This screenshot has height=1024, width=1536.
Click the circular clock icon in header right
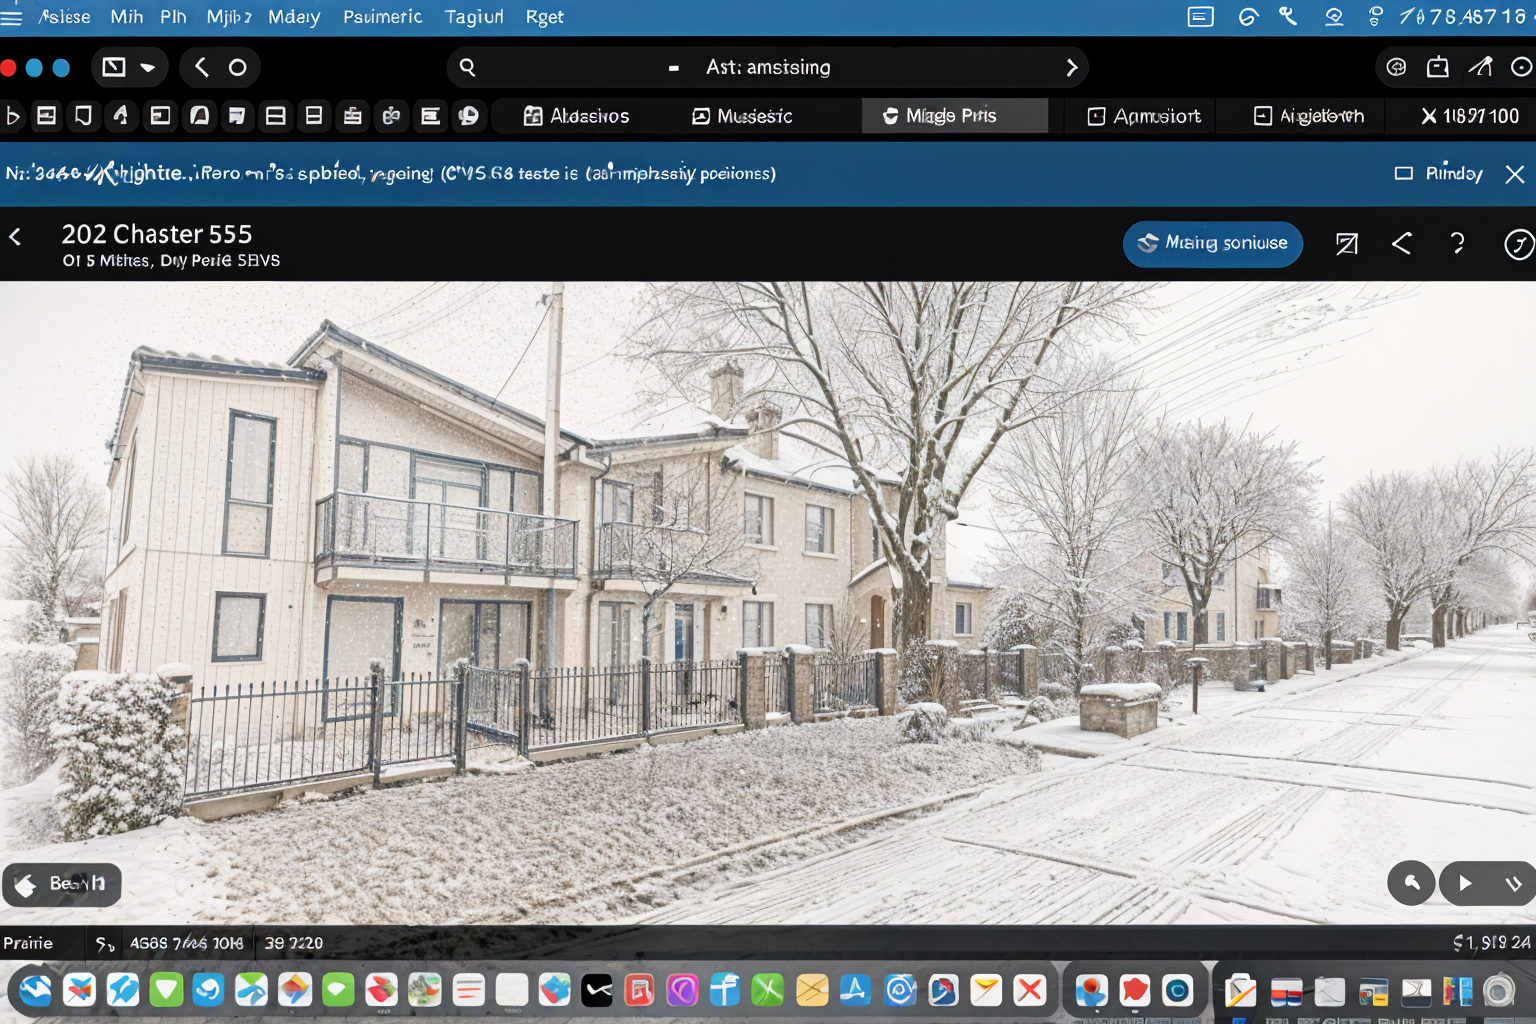(1518, 244)
